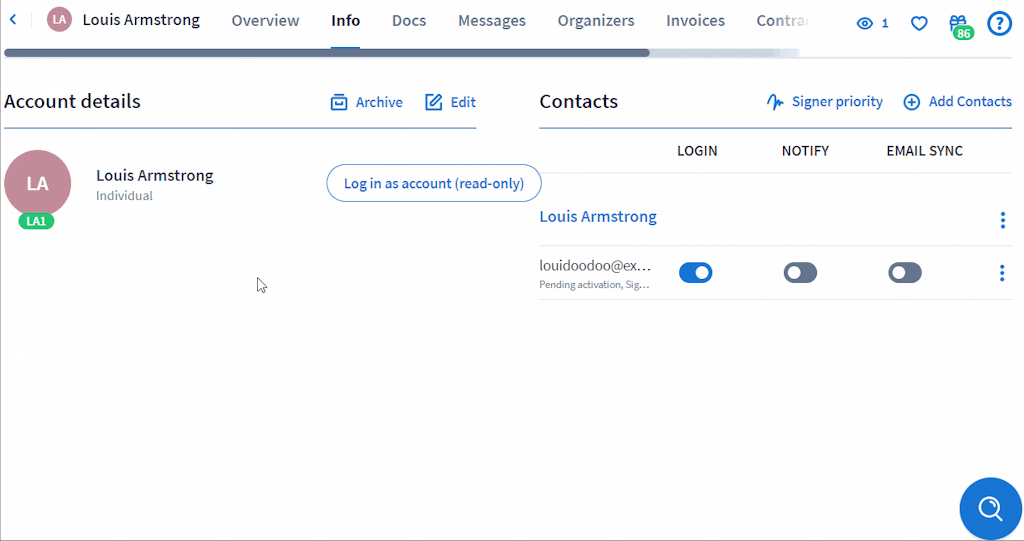Click the Archive button label
Image resolution: width=1024 pixels, height=541 pixels.
tap(379, 103)
